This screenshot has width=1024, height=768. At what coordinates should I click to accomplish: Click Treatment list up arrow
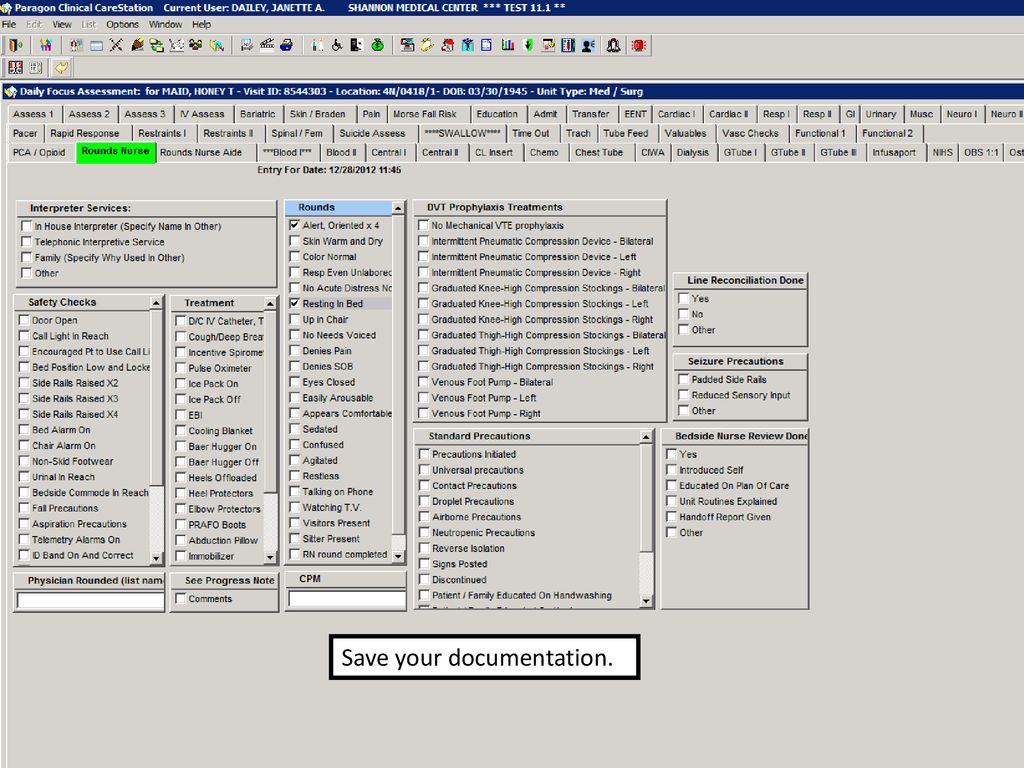[270, 304]
